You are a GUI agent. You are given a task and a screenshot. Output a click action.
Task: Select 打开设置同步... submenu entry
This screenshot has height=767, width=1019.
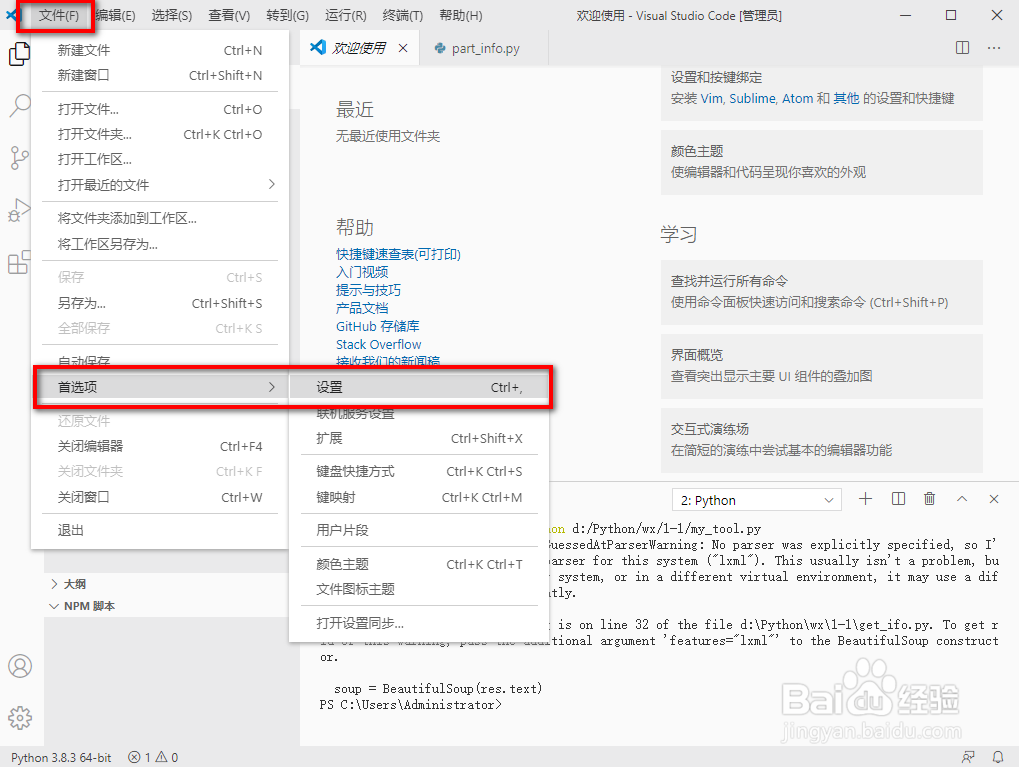(419, 623)
